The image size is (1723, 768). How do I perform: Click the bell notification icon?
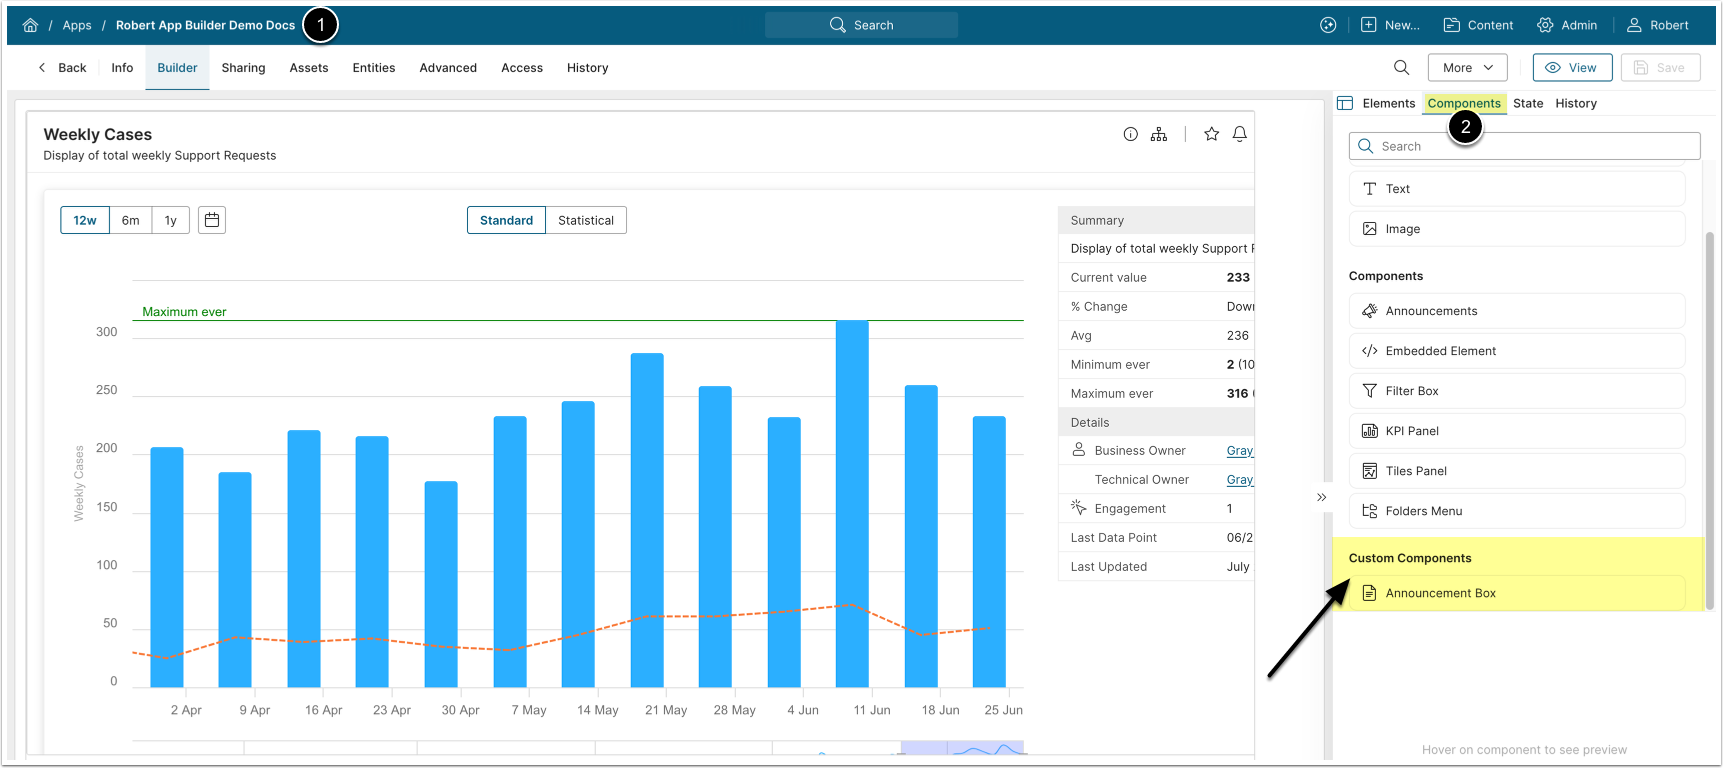pyautogui.click(x=1239, y=134)
